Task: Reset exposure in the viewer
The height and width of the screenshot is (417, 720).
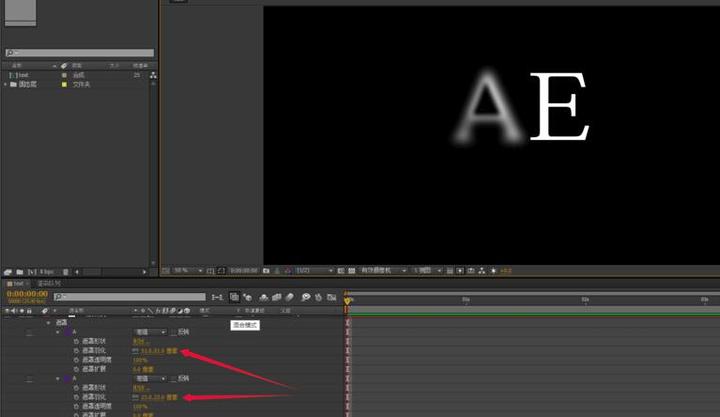Action: pyautogui.click(x=494, y=271)
